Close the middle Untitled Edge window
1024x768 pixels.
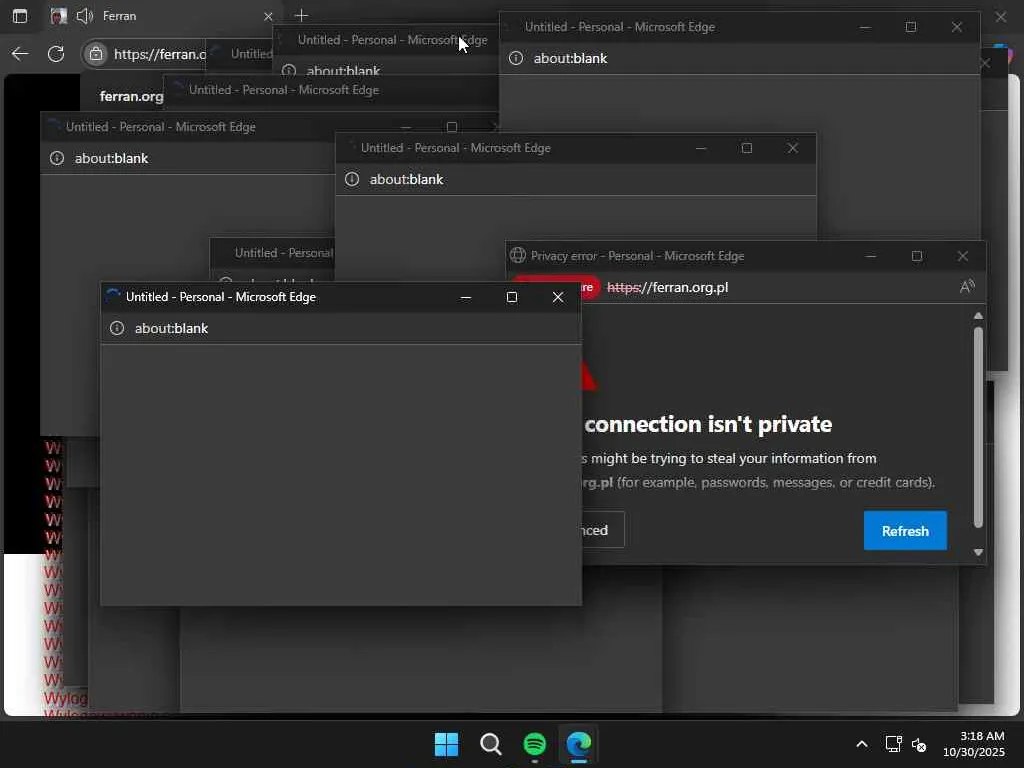(x=793, y=148)
